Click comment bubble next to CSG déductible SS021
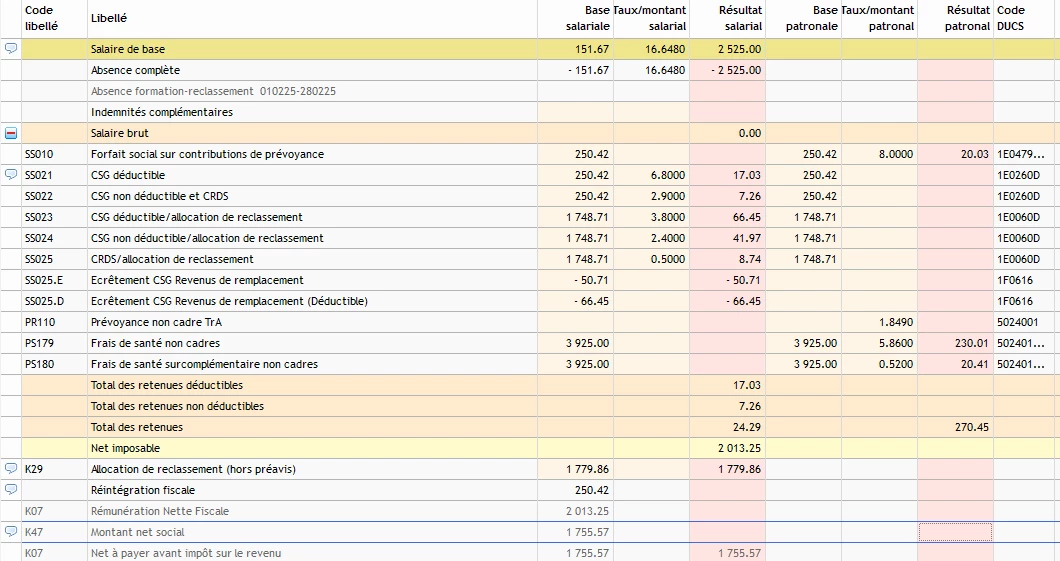The height and width of the screenshot is (561, 1060). click(x=11, y=174)
